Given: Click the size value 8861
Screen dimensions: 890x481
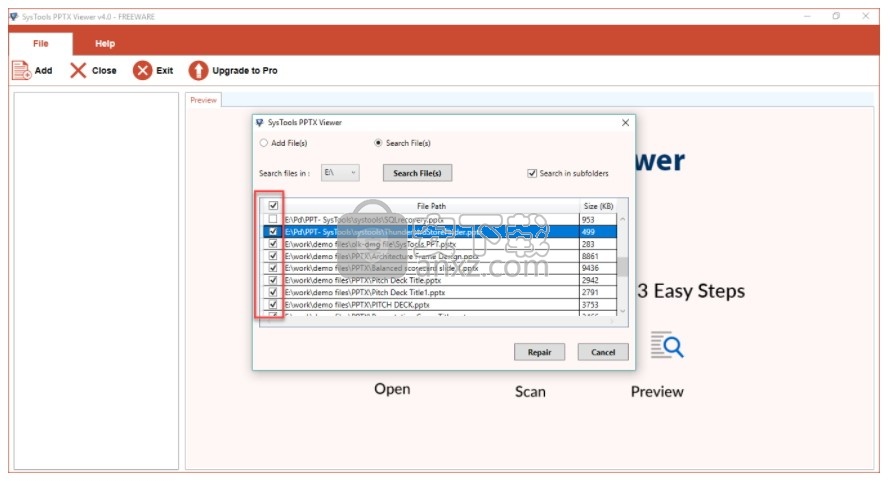Looking at the screenshot, I should click(590, 256).
